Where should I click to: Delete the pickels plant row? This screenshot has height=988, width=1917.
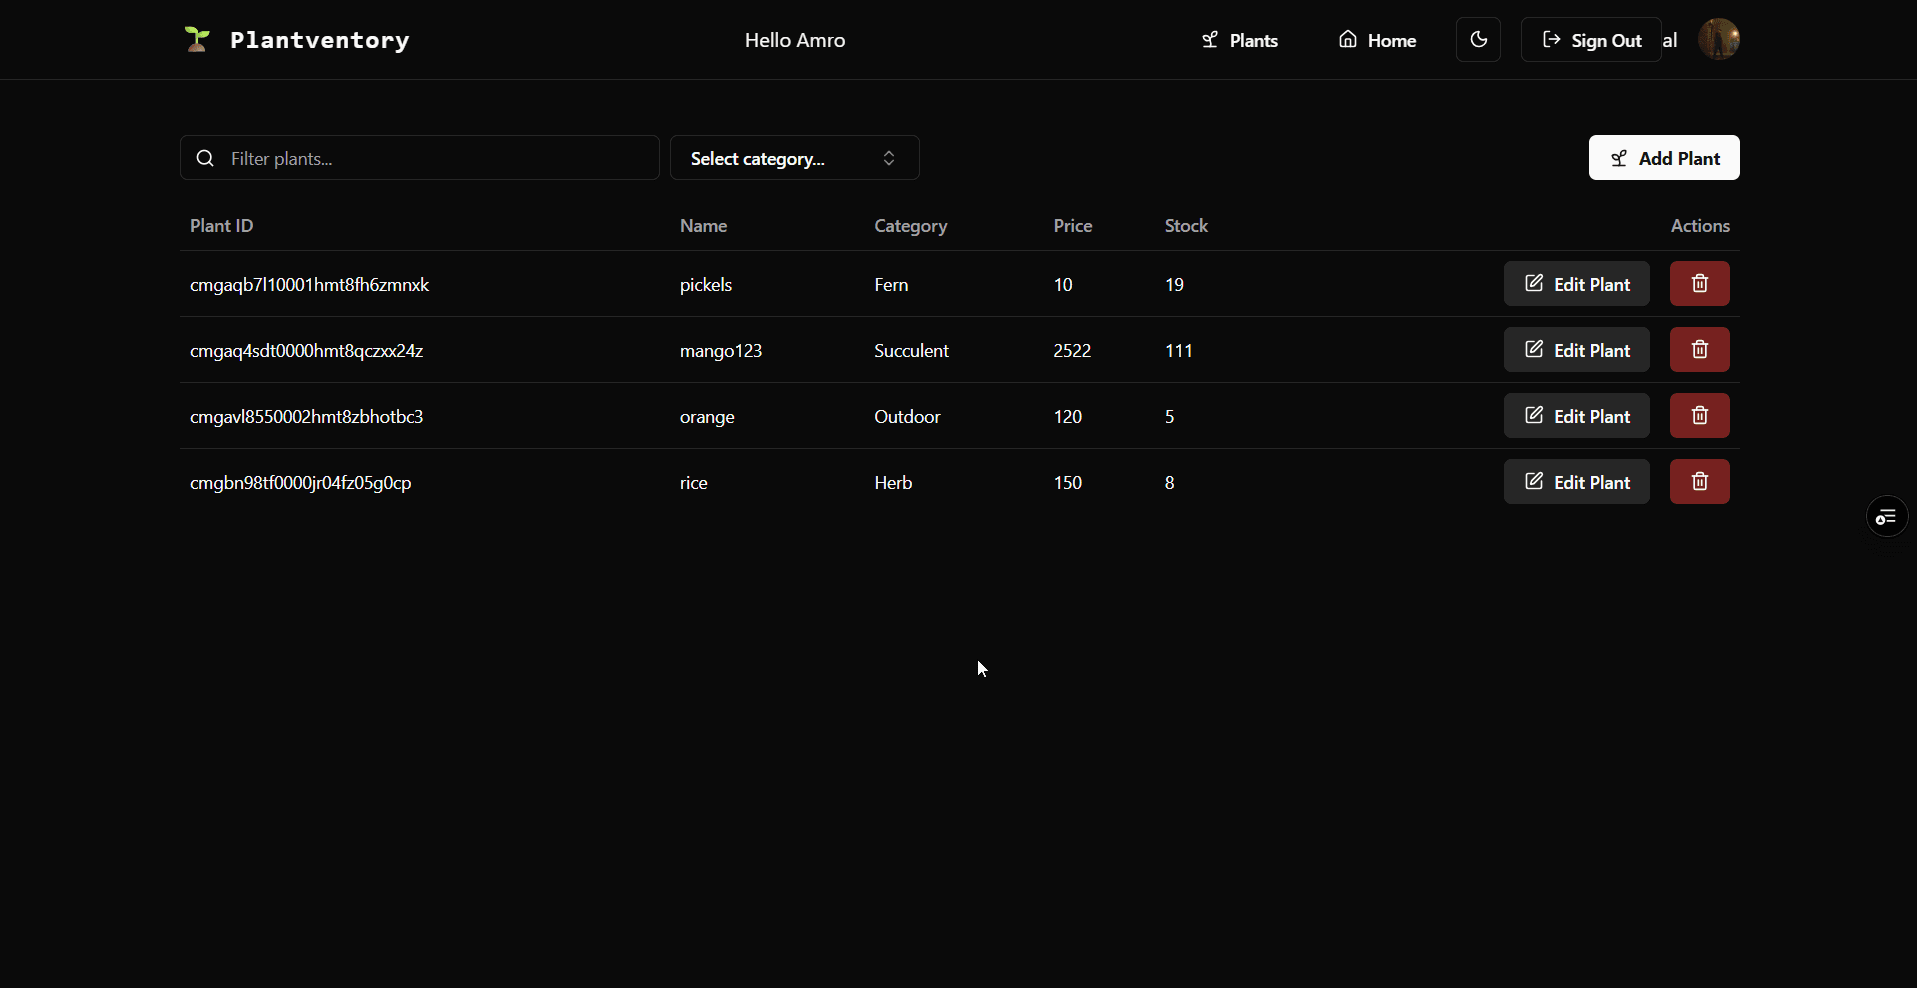[1699, 284]
